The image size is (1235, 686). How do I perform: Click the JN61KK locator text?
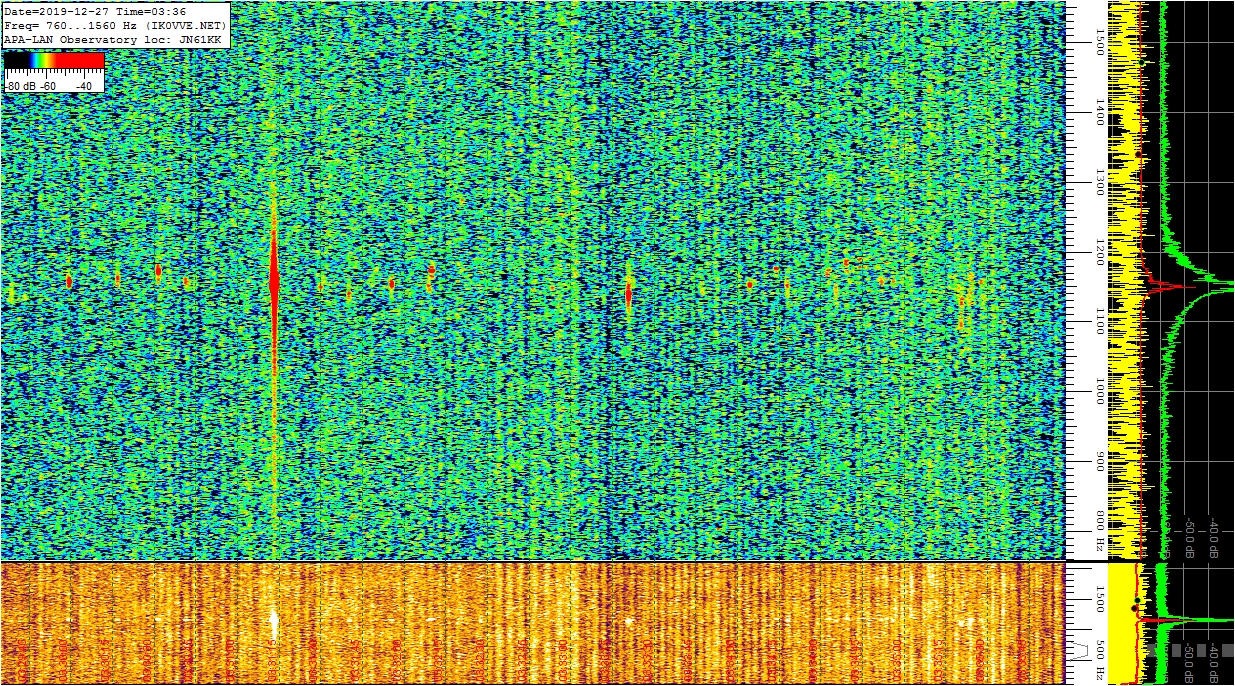pos(200,40)
